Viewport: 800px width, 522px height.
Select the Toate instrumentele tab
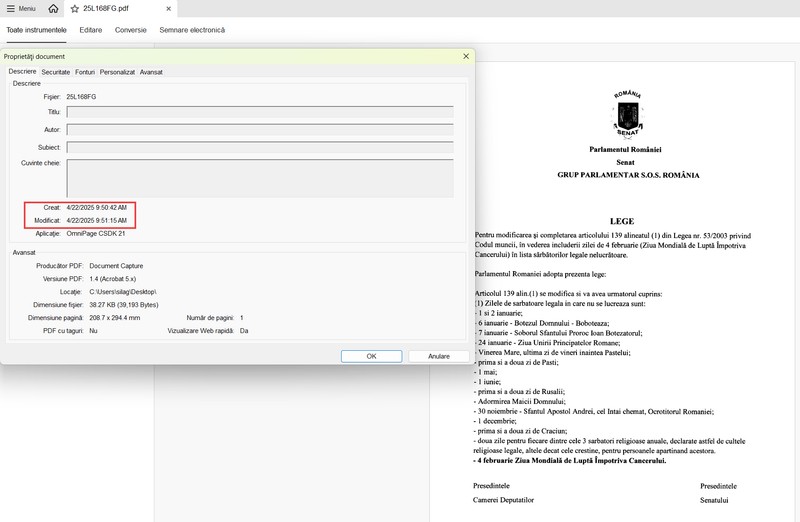pyautogui.click(x=36, y=30)
